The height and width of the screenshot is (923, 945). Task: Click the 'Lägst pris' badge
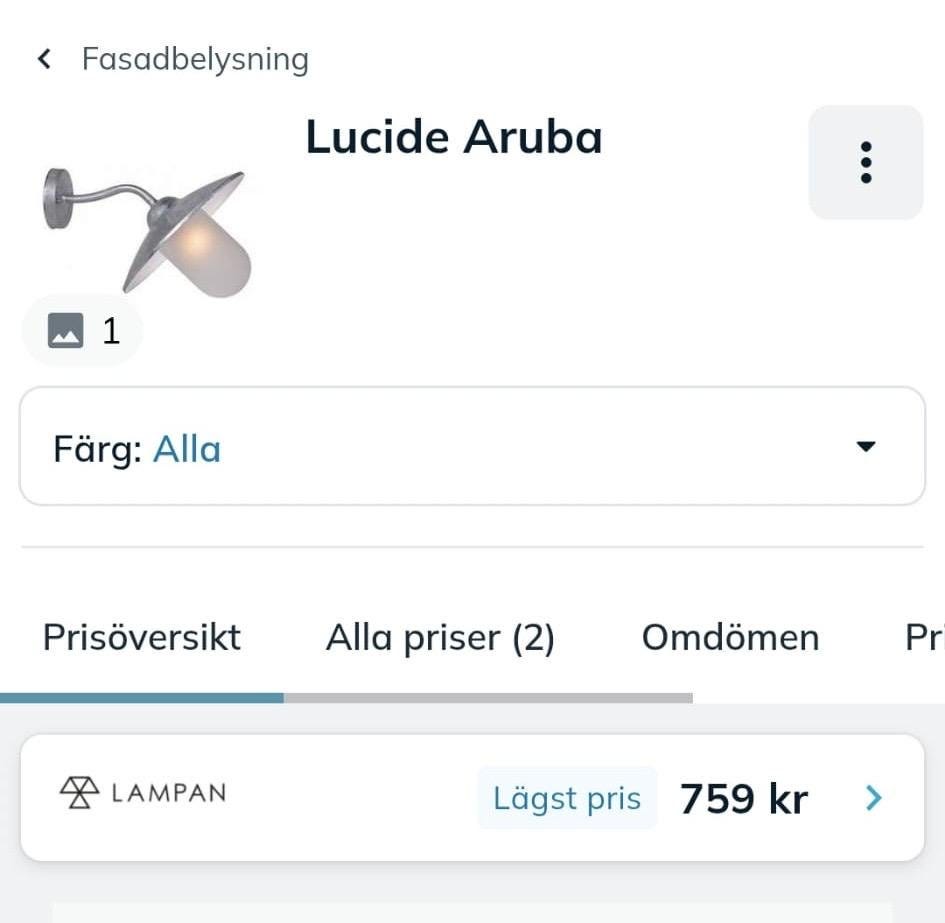pos(567,798)
